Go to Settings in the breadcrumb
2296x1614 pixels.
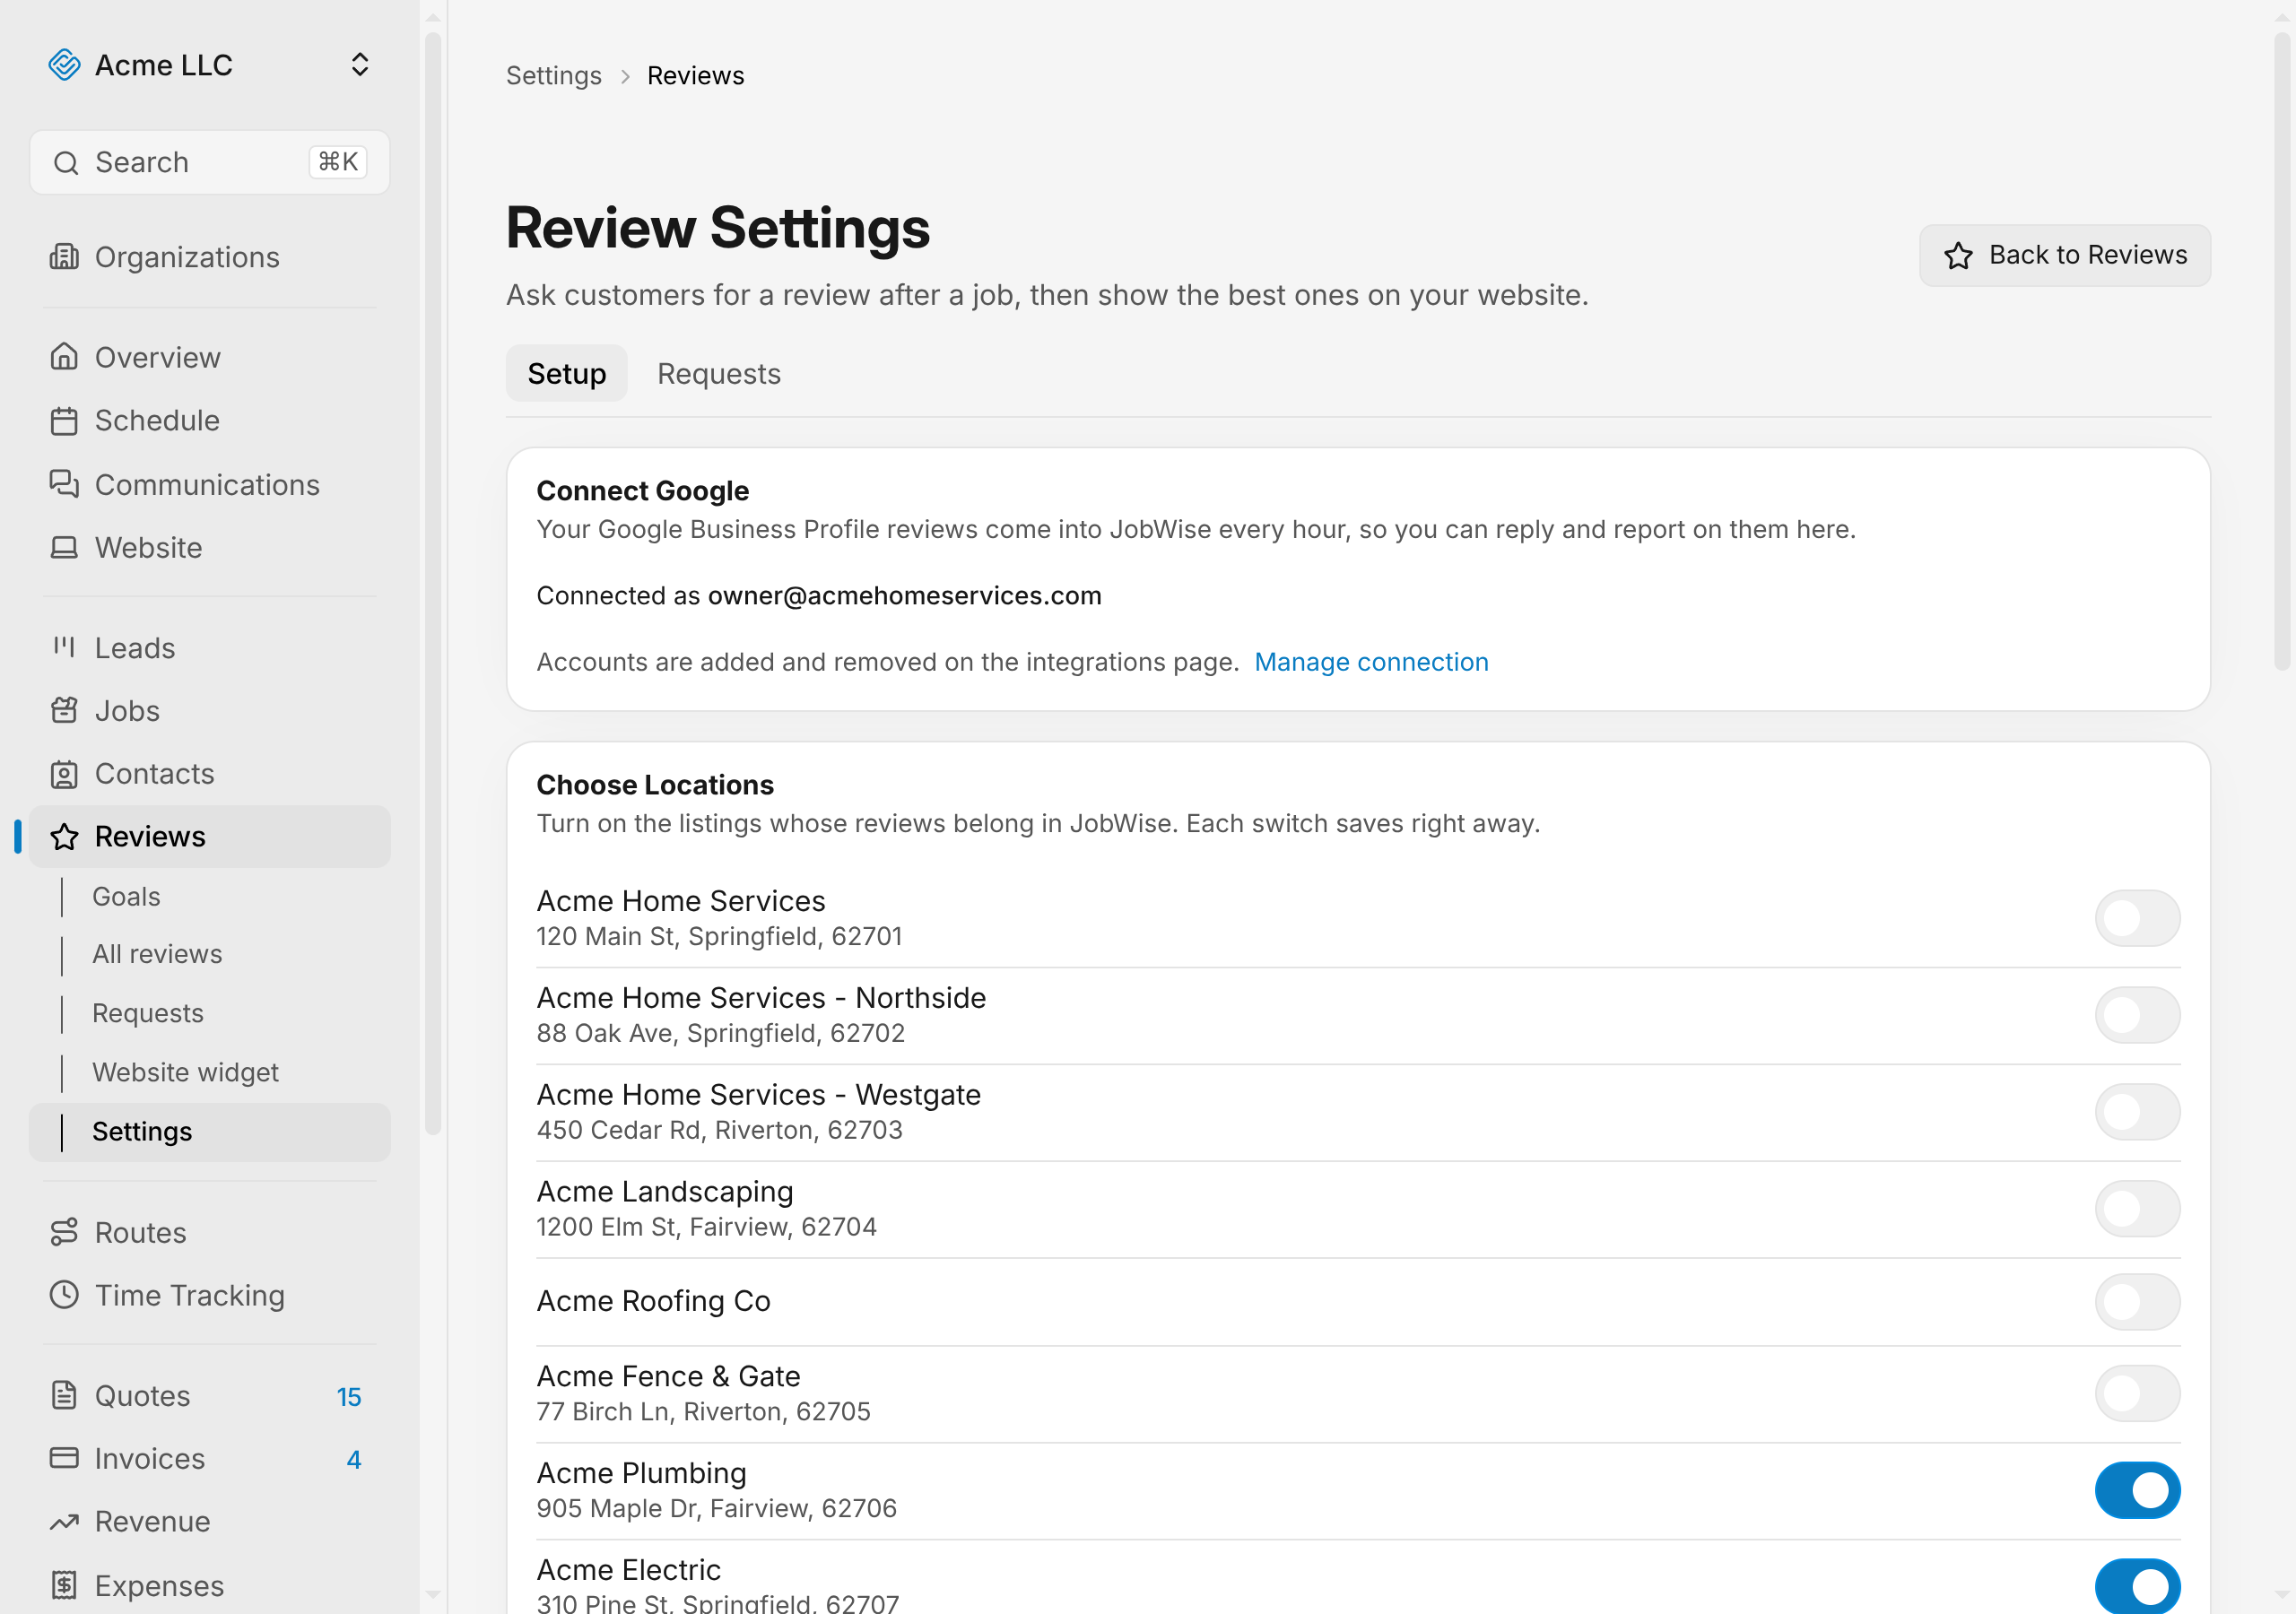(553, 76)
